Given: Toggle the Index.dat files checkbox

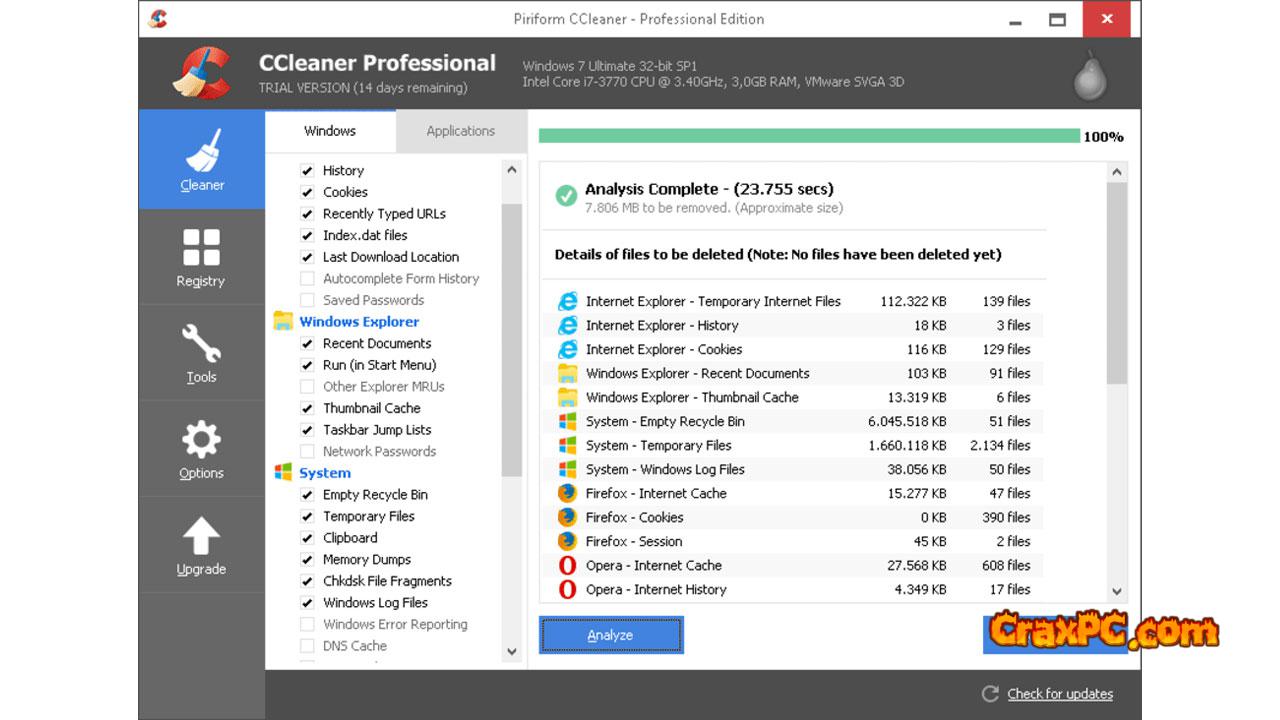Looking at the screenshot, I should [x=307, y=236].
